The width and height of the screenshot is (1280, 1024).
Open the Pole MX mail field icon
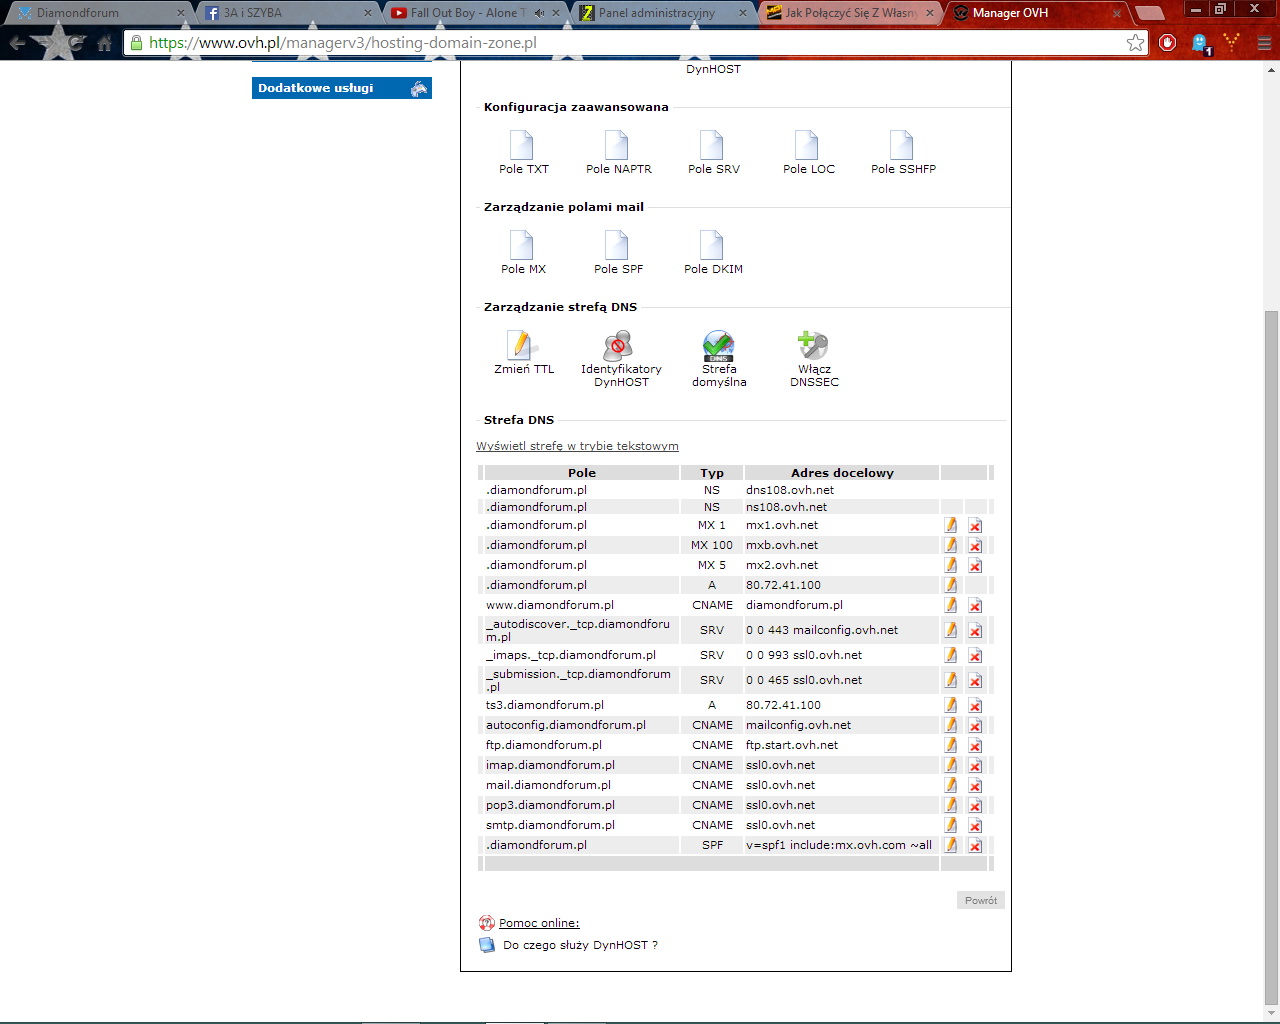coord(522,246)
